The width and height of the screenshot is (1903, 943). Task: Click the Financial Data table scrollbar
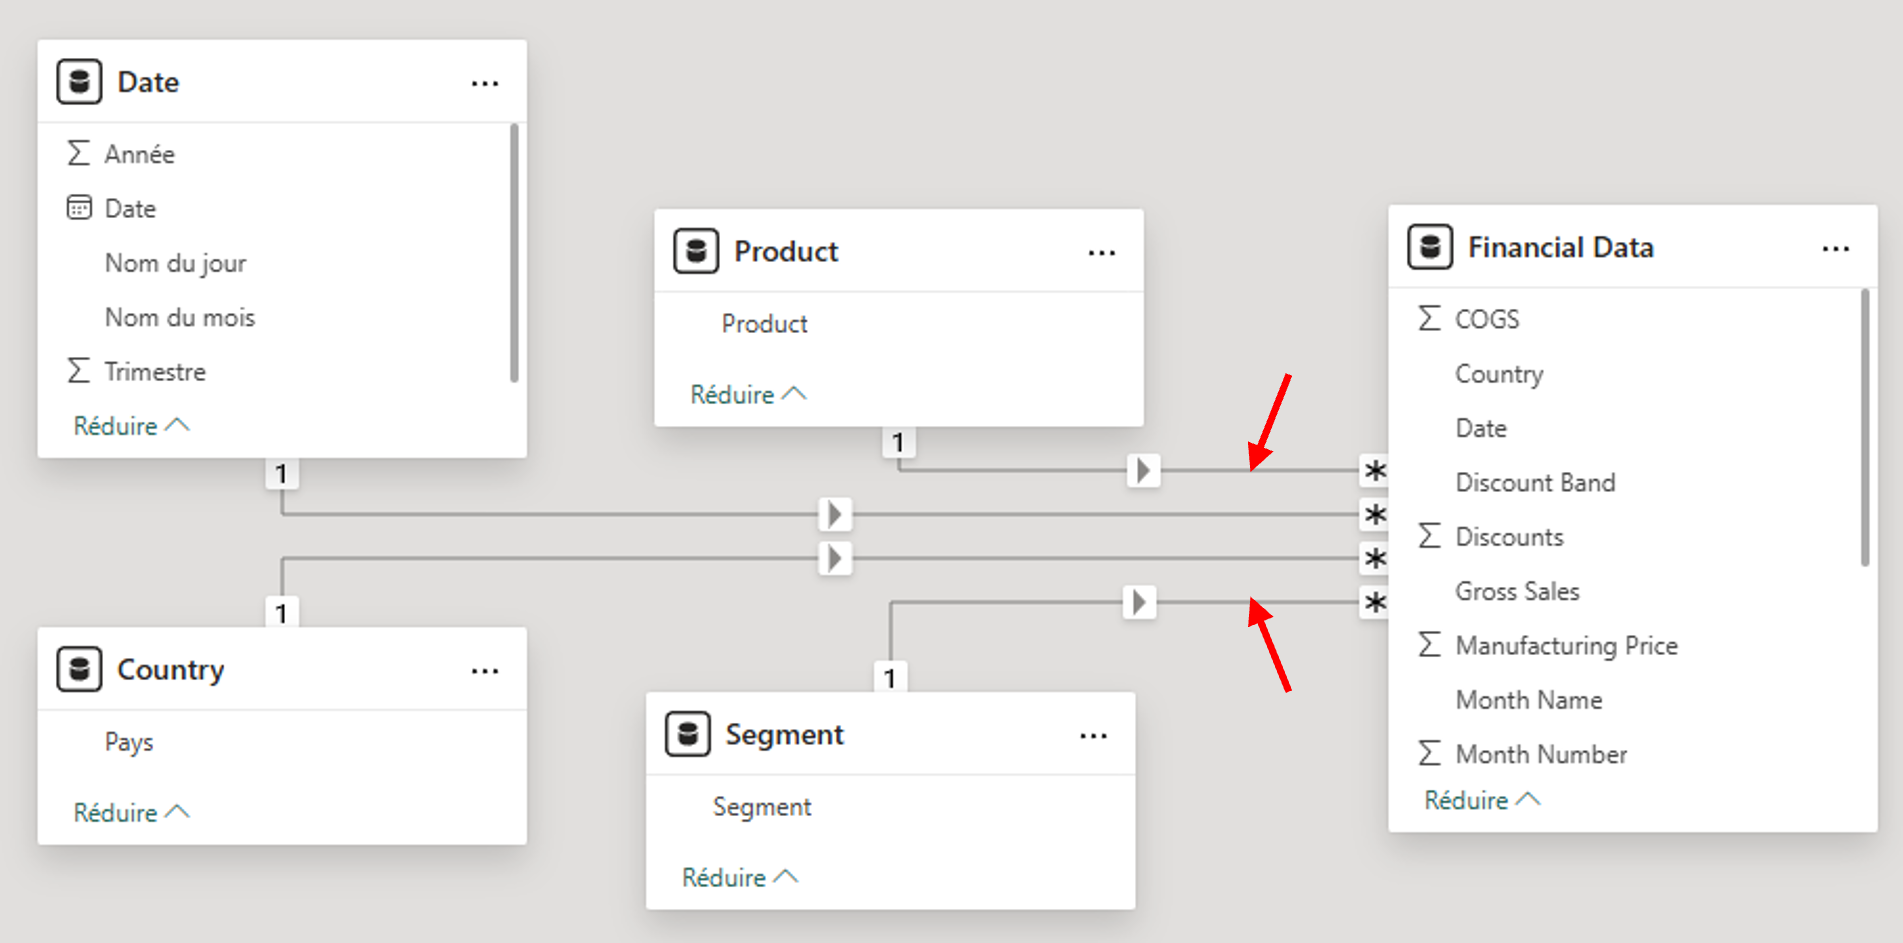[1864, 428]
